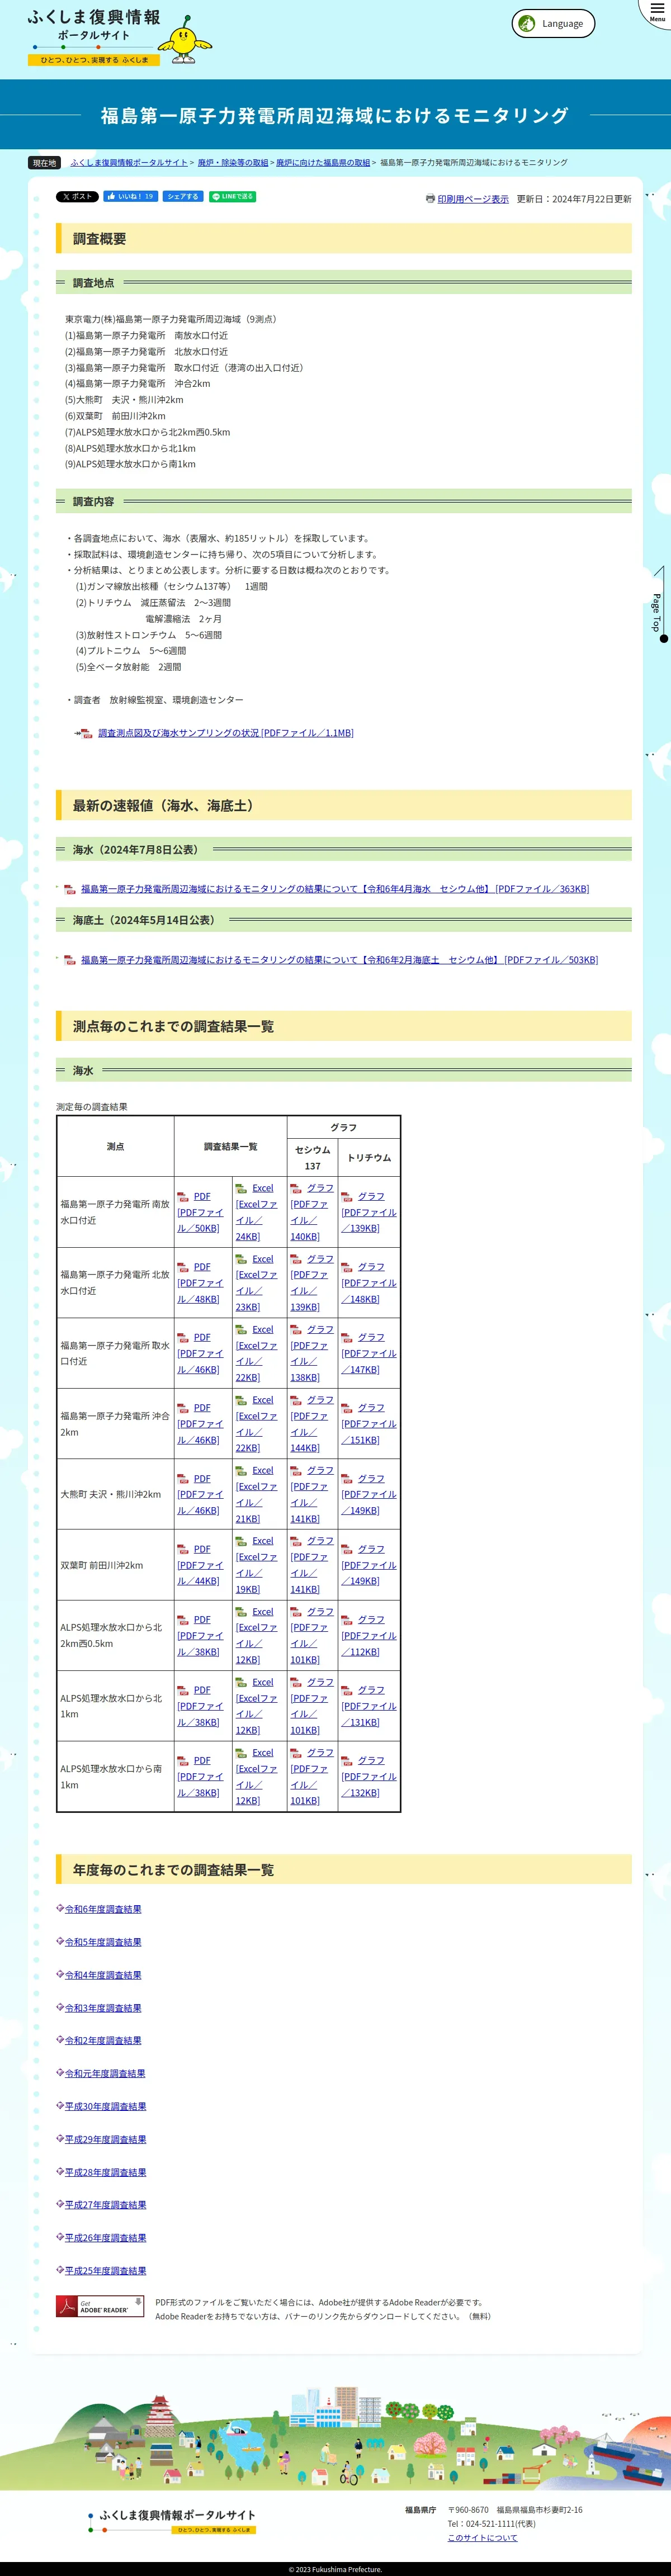Open 令和3年度調査結果
Image resolution: width=671 pixels, height=2576 pixels.
[103, 2008]
